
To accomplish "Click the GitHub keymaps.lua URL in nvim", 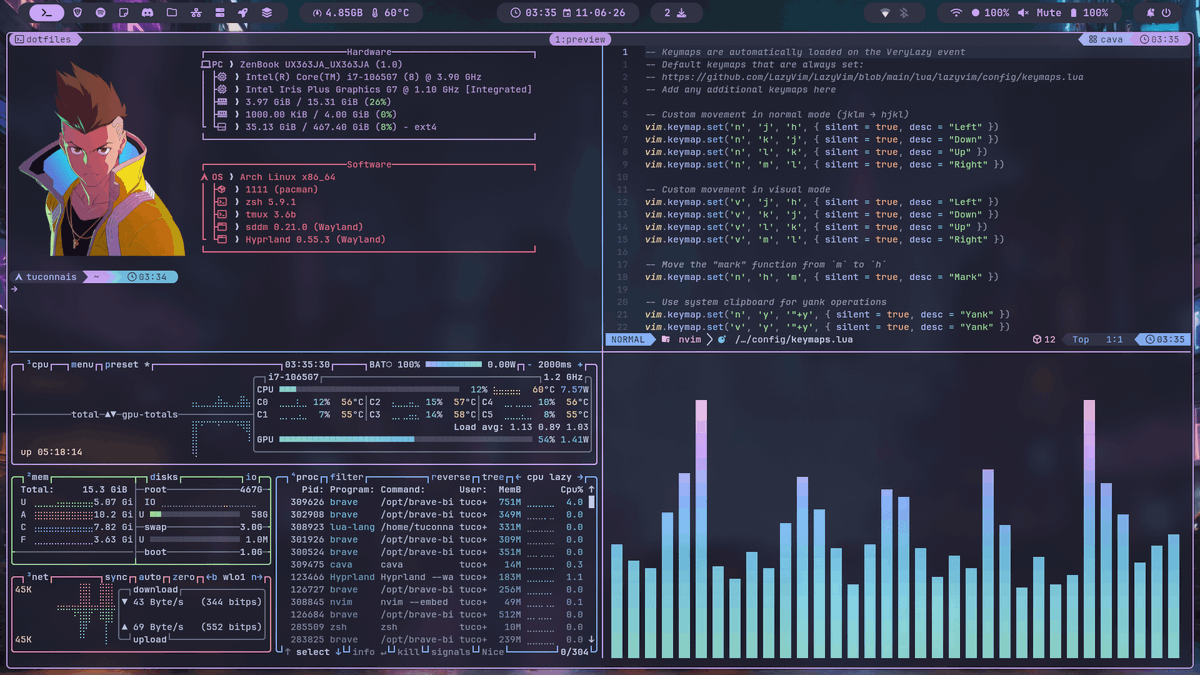I will click(872, 77).
